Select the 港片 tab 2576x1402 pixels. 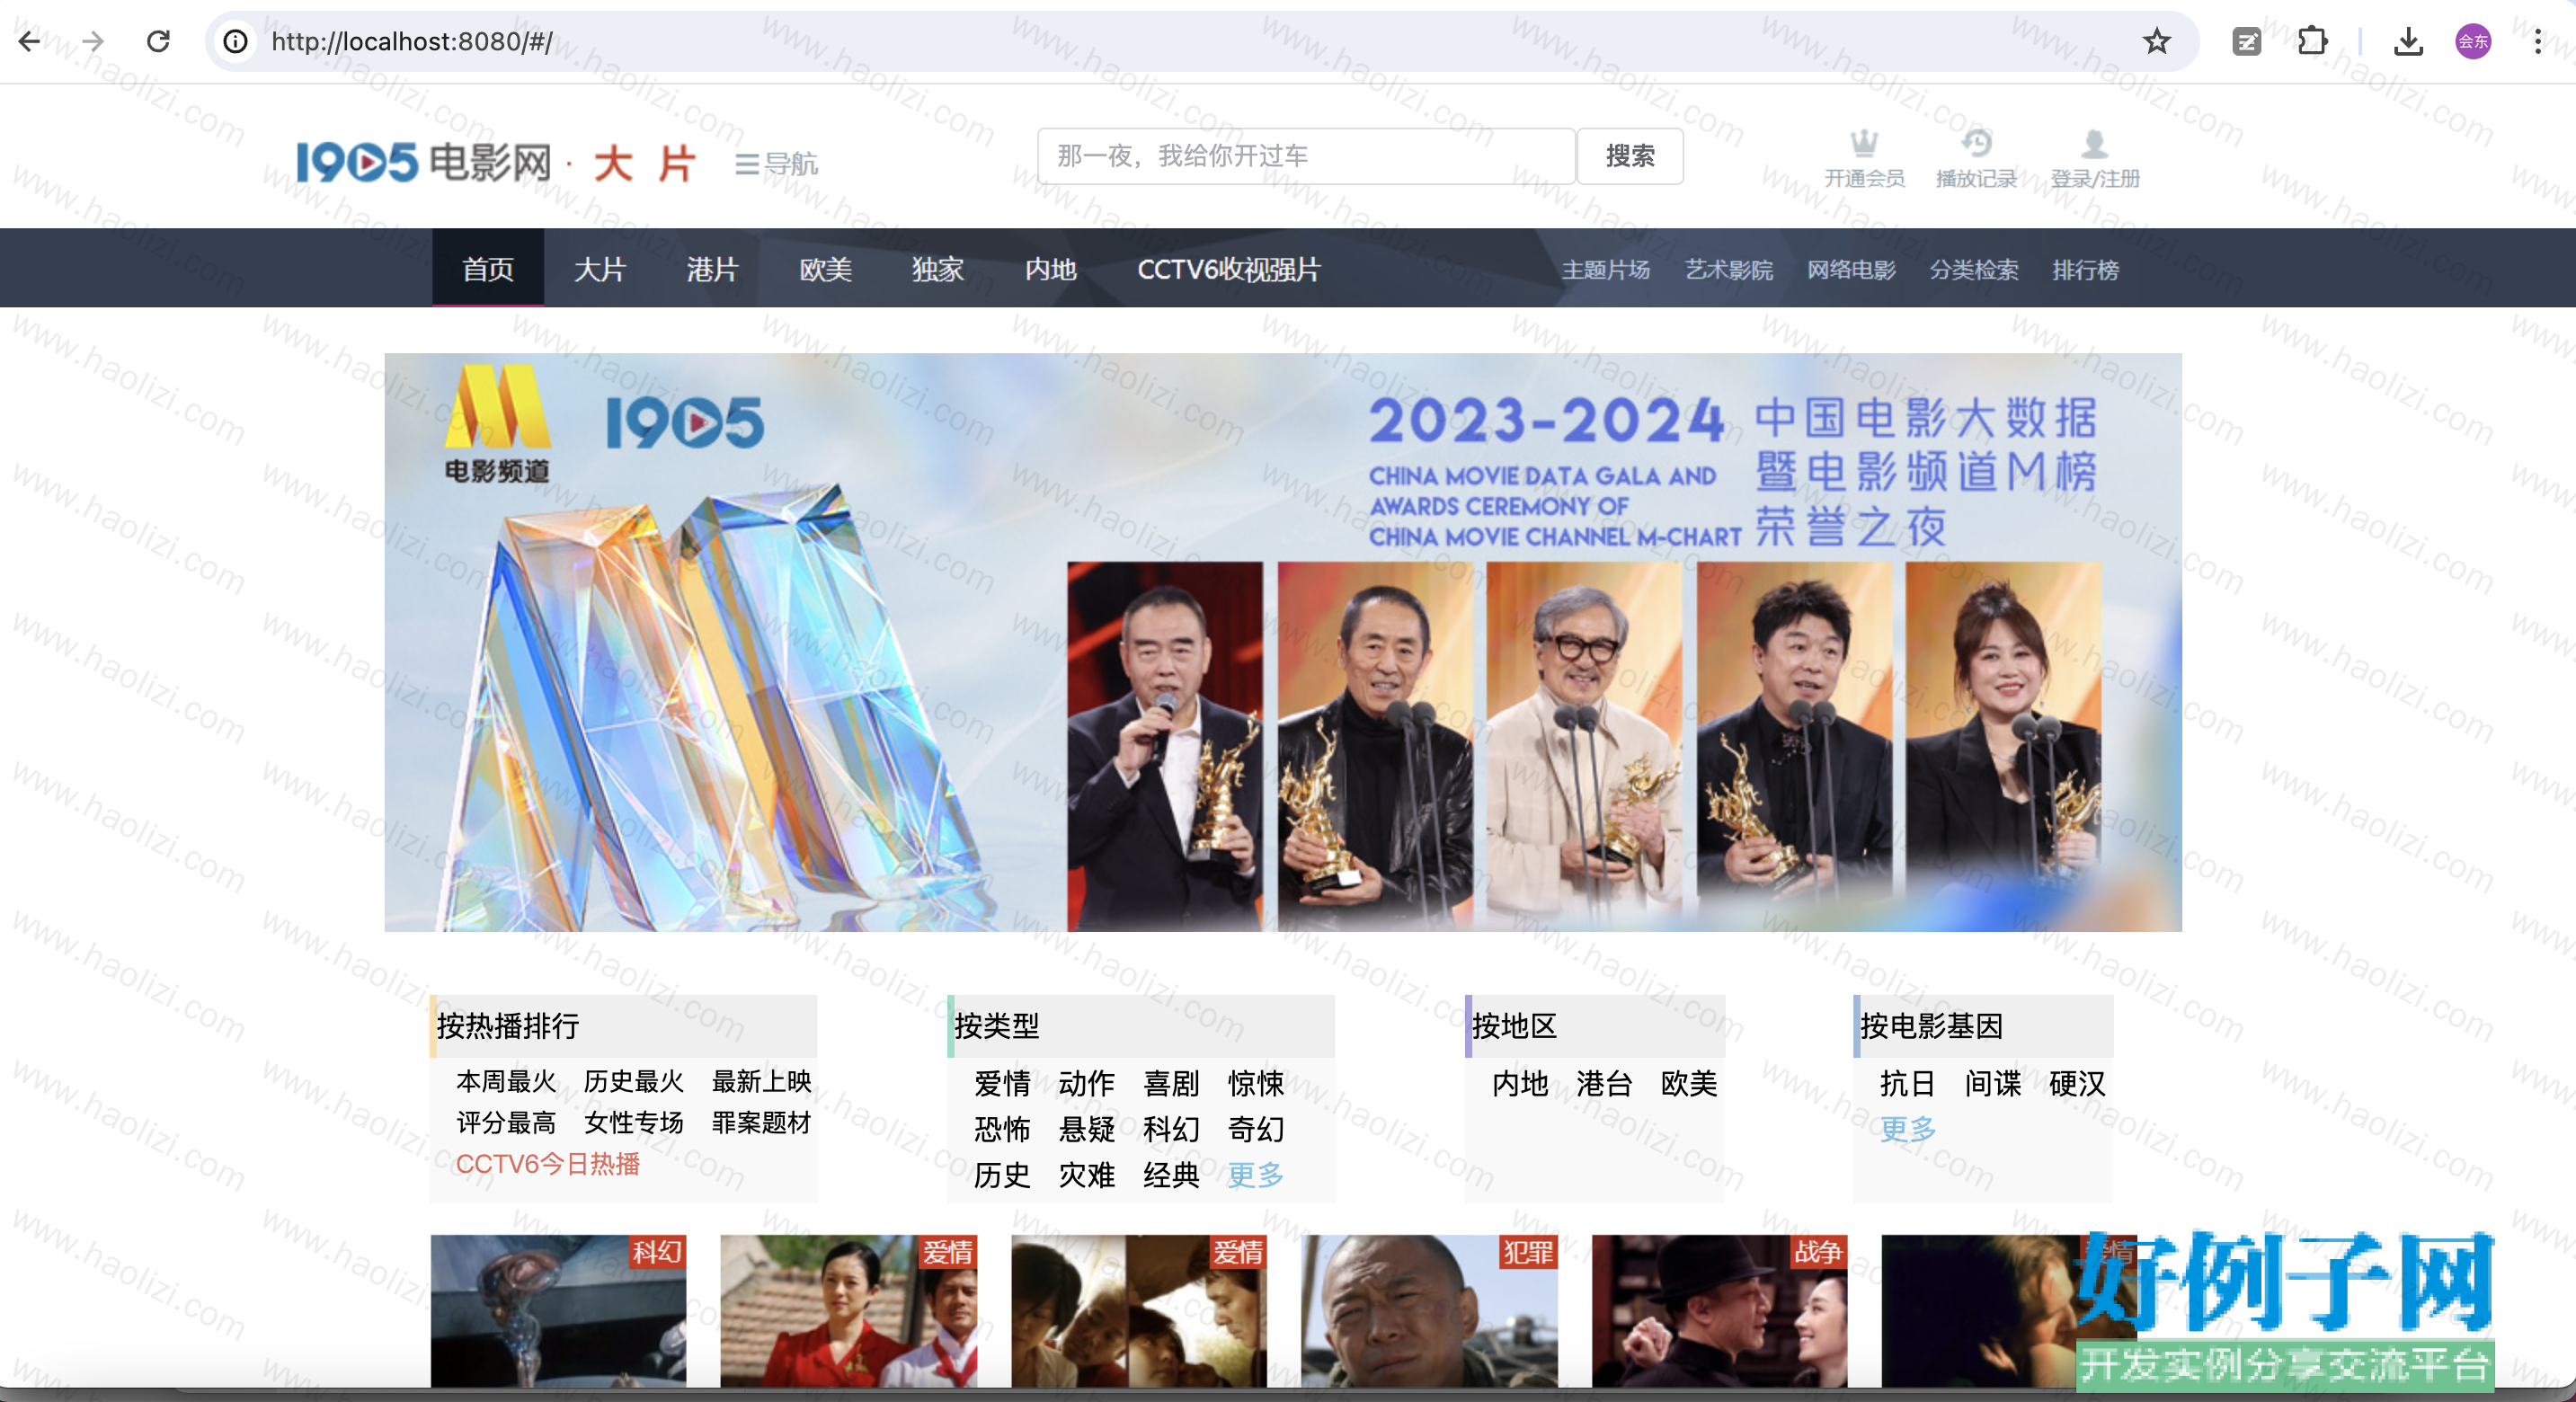pos(712,268)
